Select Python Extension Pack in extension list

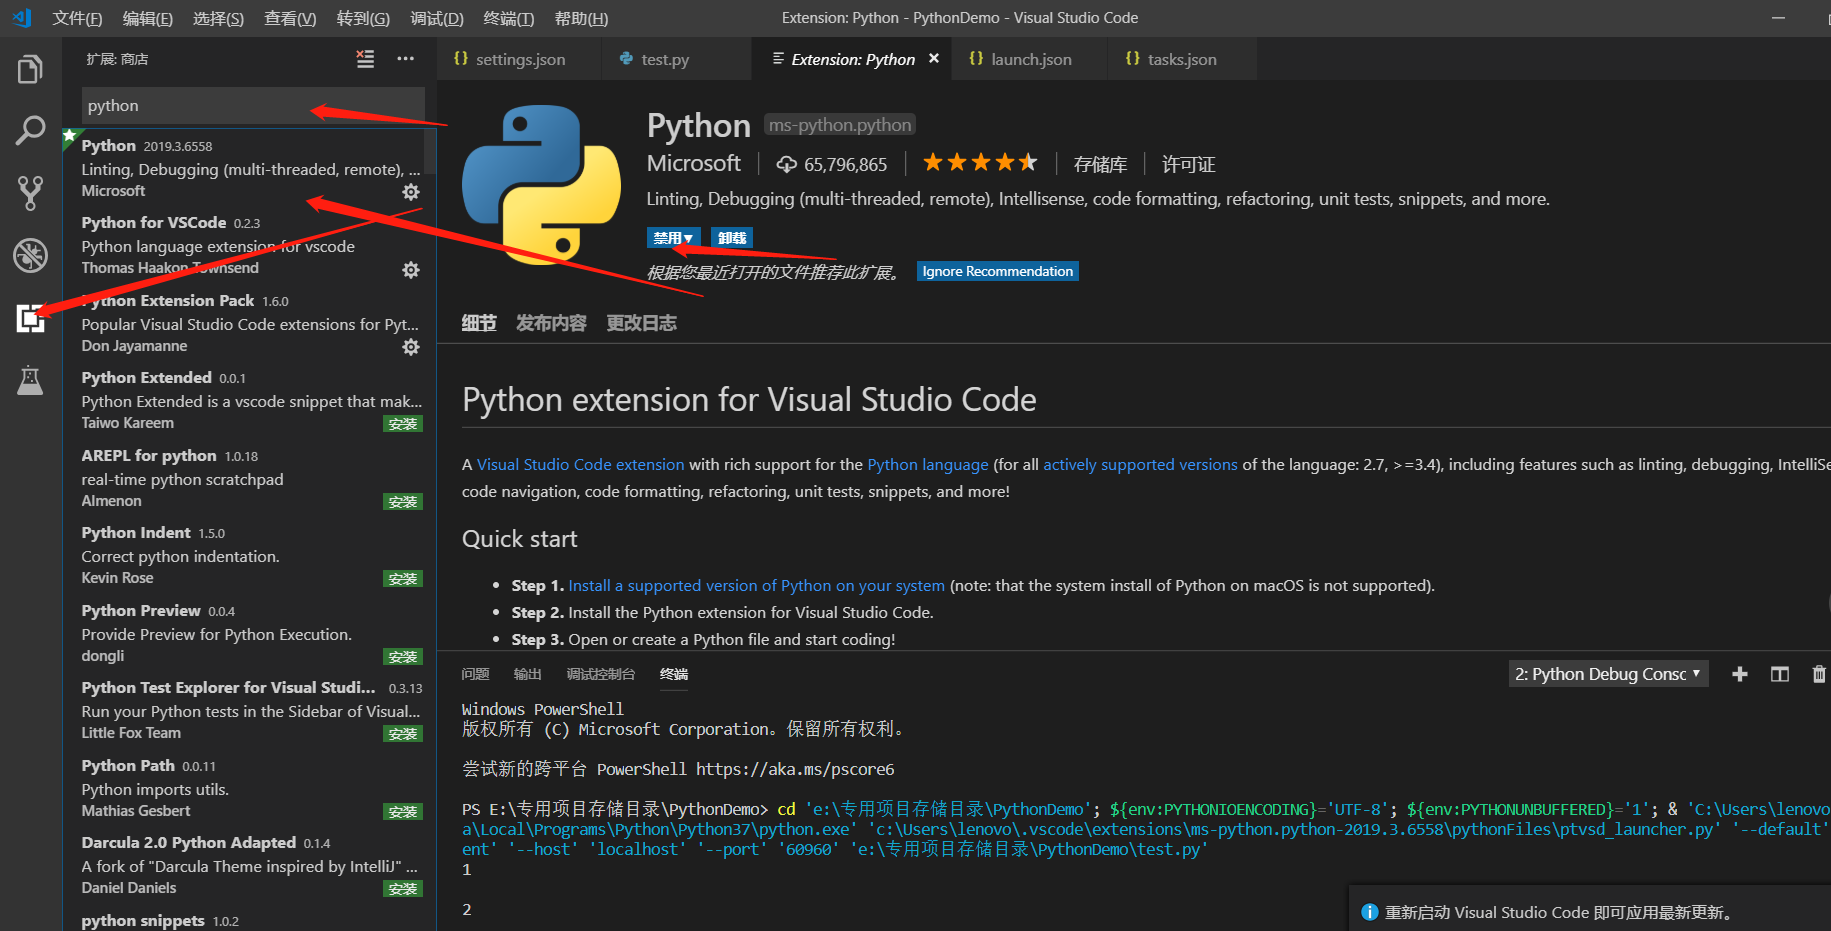(250, 323)
